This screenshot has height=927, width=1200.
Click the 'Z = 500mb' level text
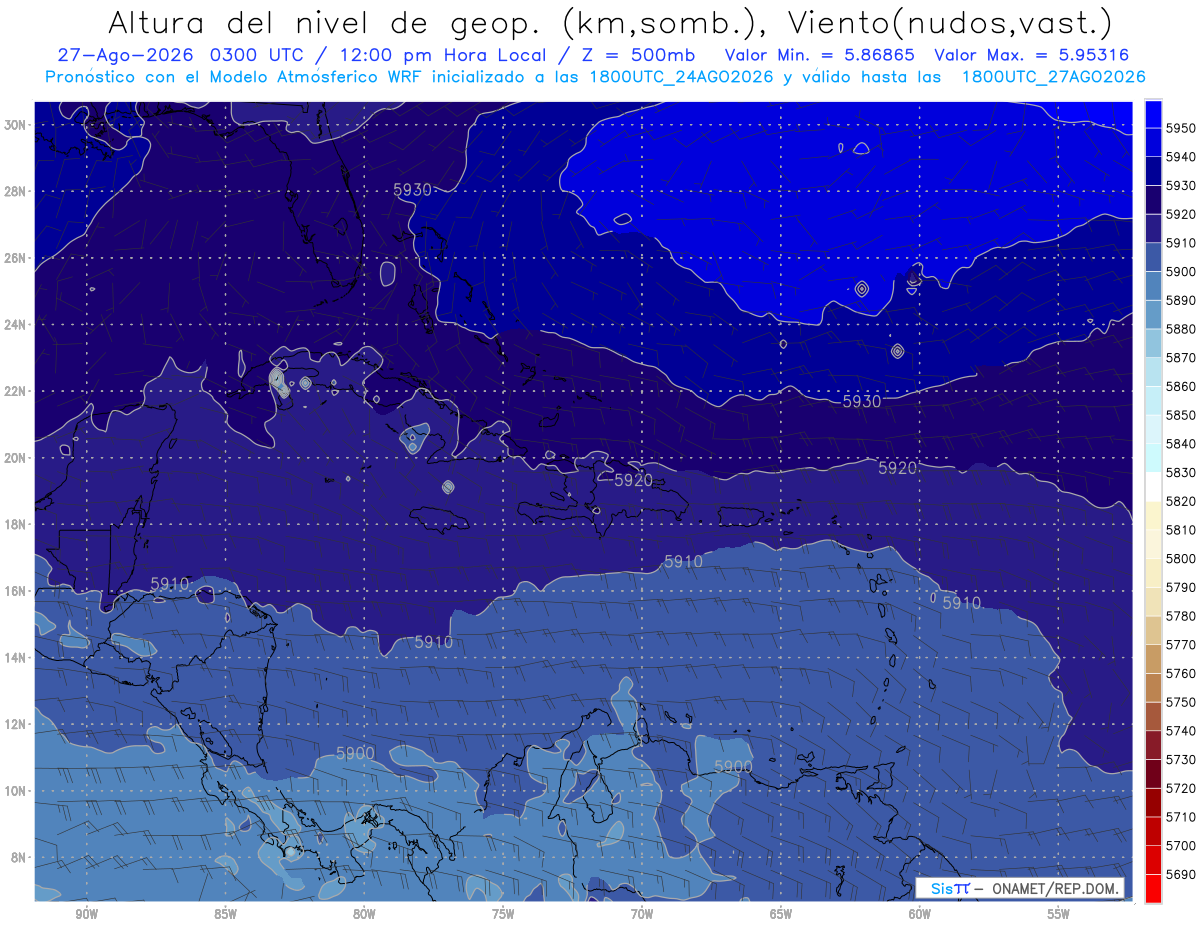[x=638, y=56]
